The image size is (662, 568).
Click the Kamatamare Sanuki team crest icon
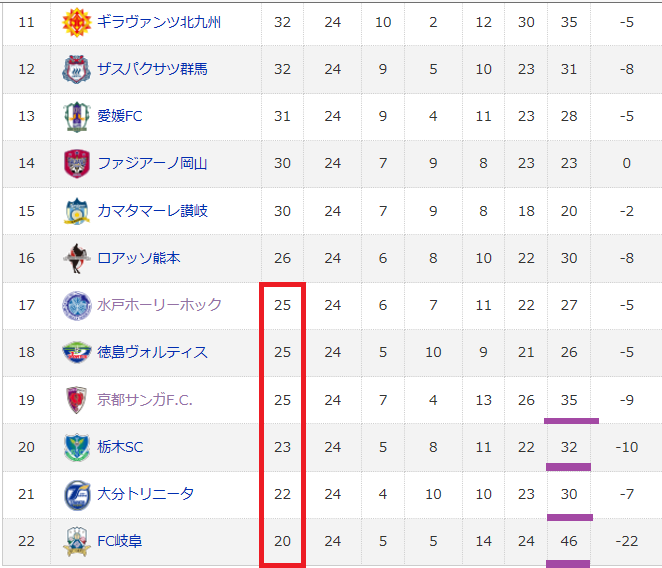pyautogui.click(x=76, y=211)
